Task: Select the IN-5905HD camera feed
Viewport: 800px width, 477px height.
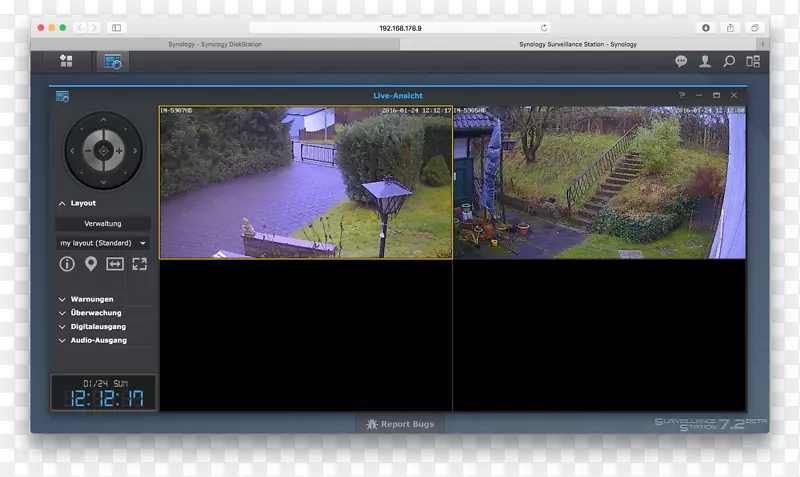Action: pos(599,182)
